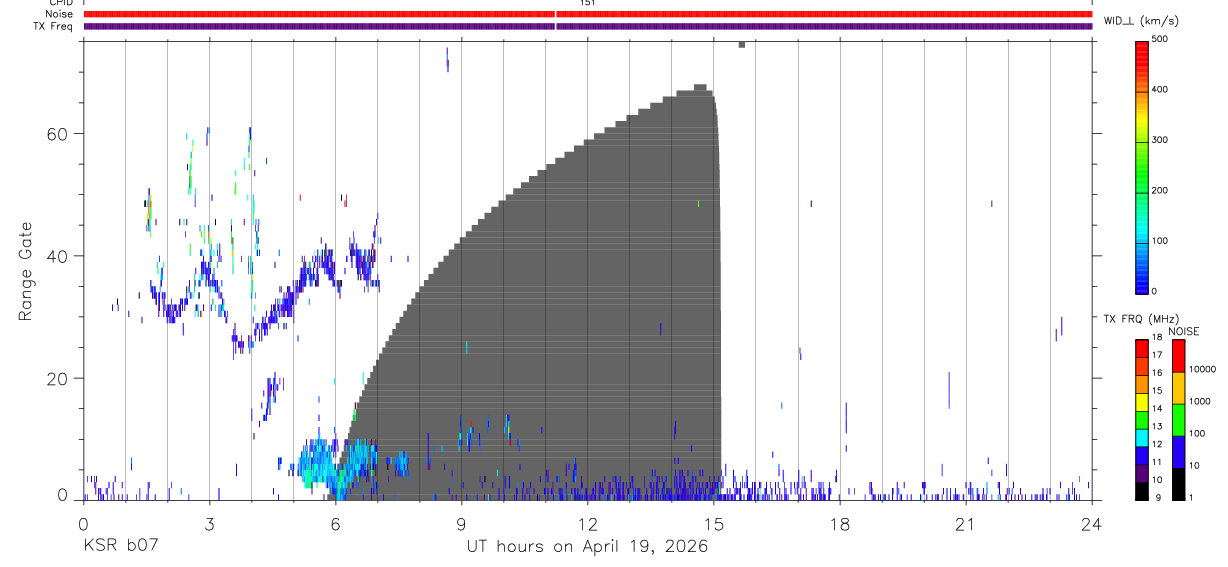The width and height of the screenshot is (1228, 567).
Task: Click the '500' tick on the width colorbar
Action: [1161, 39]
